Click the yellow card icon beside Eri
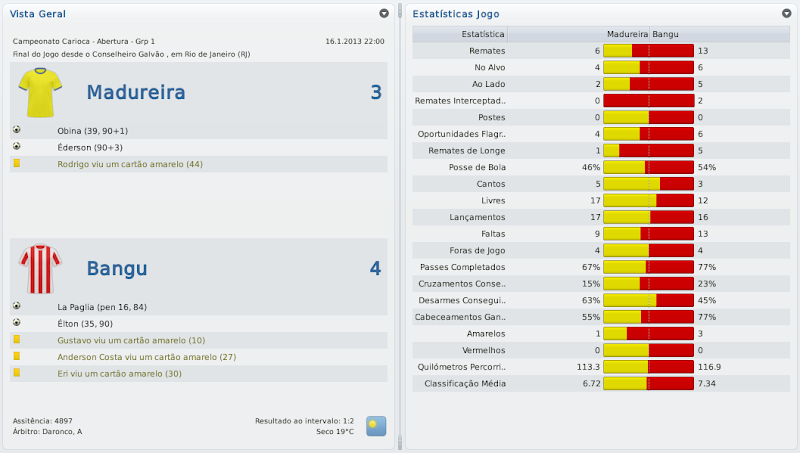Screen dimensions: 800x453 17,373
